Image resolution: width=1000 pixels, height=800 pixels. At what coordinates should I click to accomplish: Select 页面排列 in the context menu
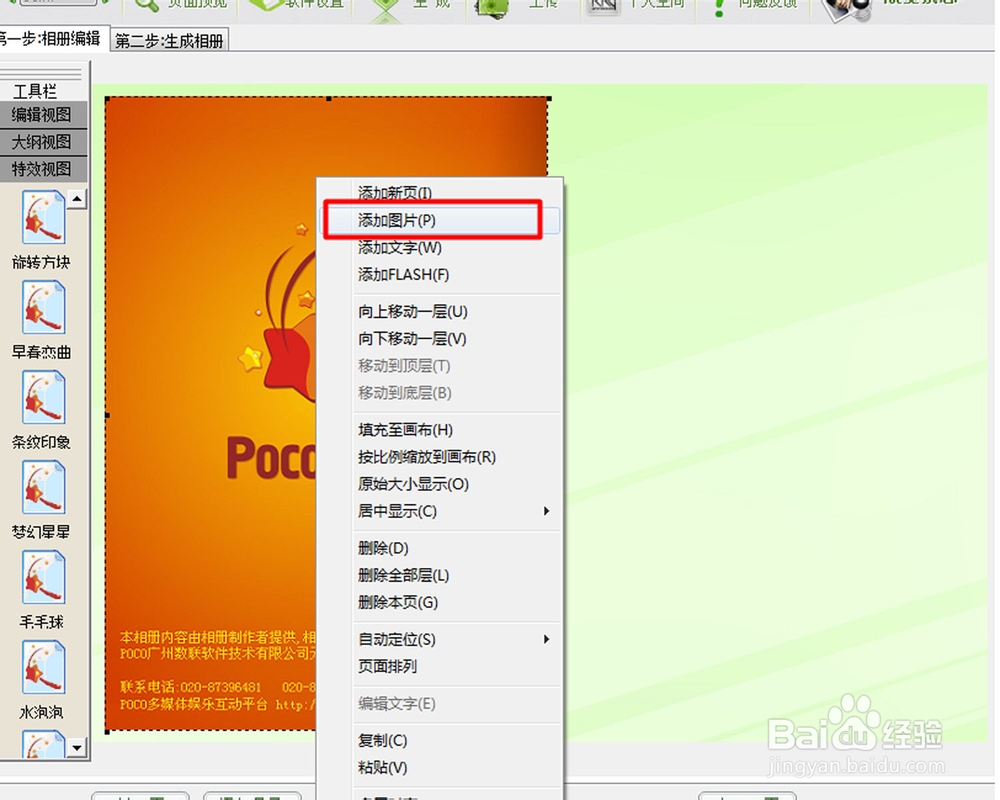click(x=440, y=667)
